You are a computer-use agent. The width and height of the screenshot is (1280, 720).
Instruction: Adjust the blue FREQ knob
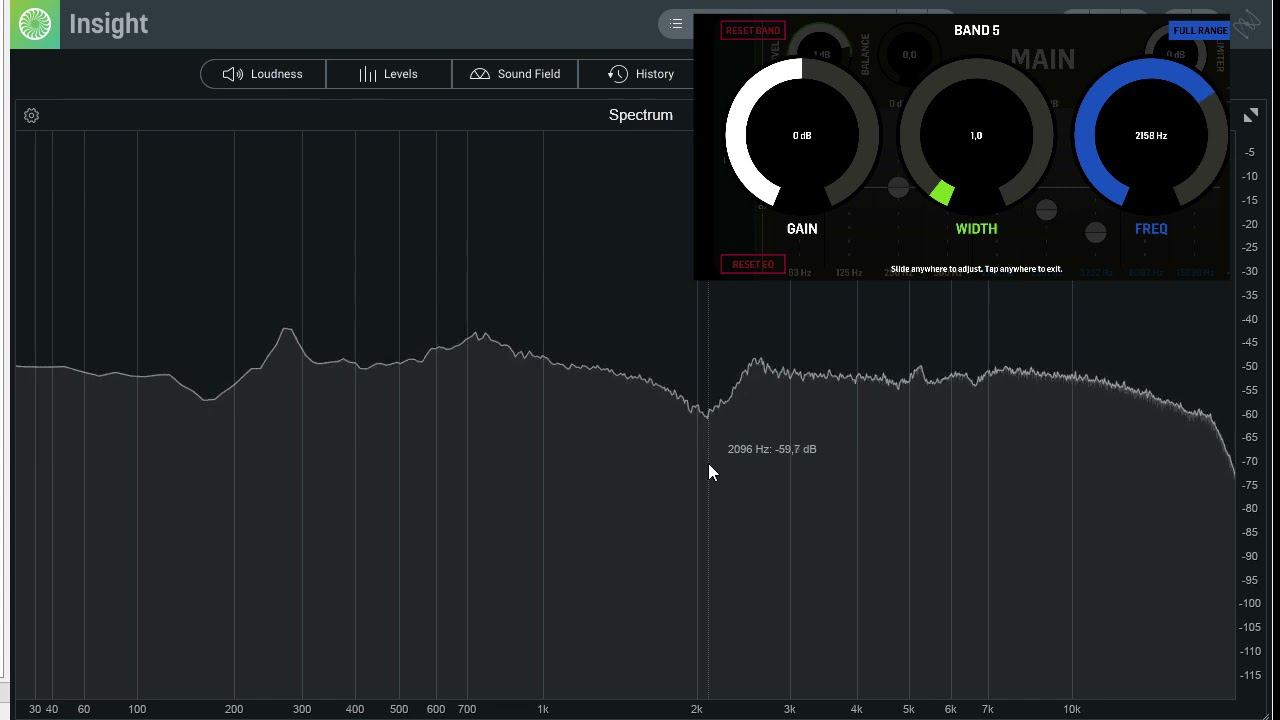pos(1151,135)
